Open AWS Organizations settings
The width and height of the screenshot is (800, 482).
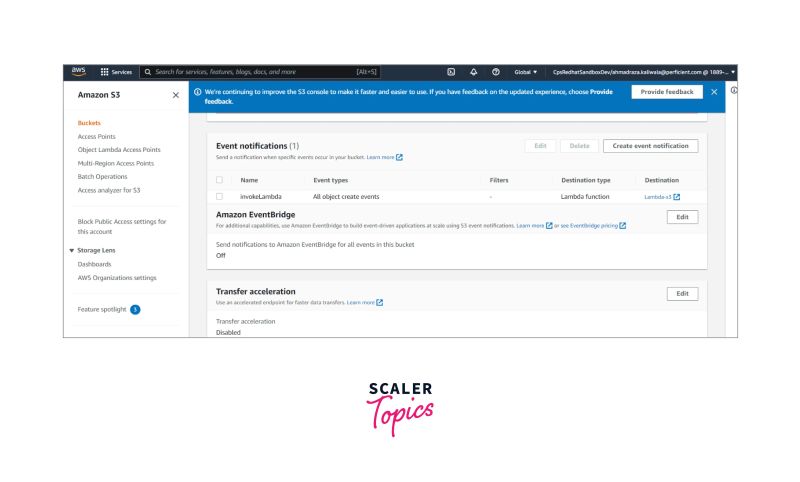click(117, 278)
